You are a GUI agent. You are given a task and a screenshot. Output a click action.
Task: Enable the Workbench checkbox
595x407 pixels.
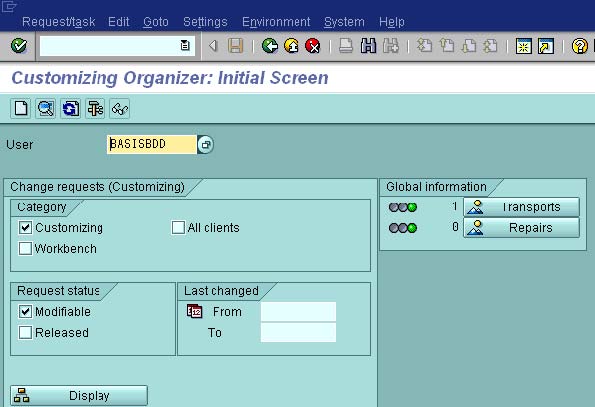[x=25, y=248]
